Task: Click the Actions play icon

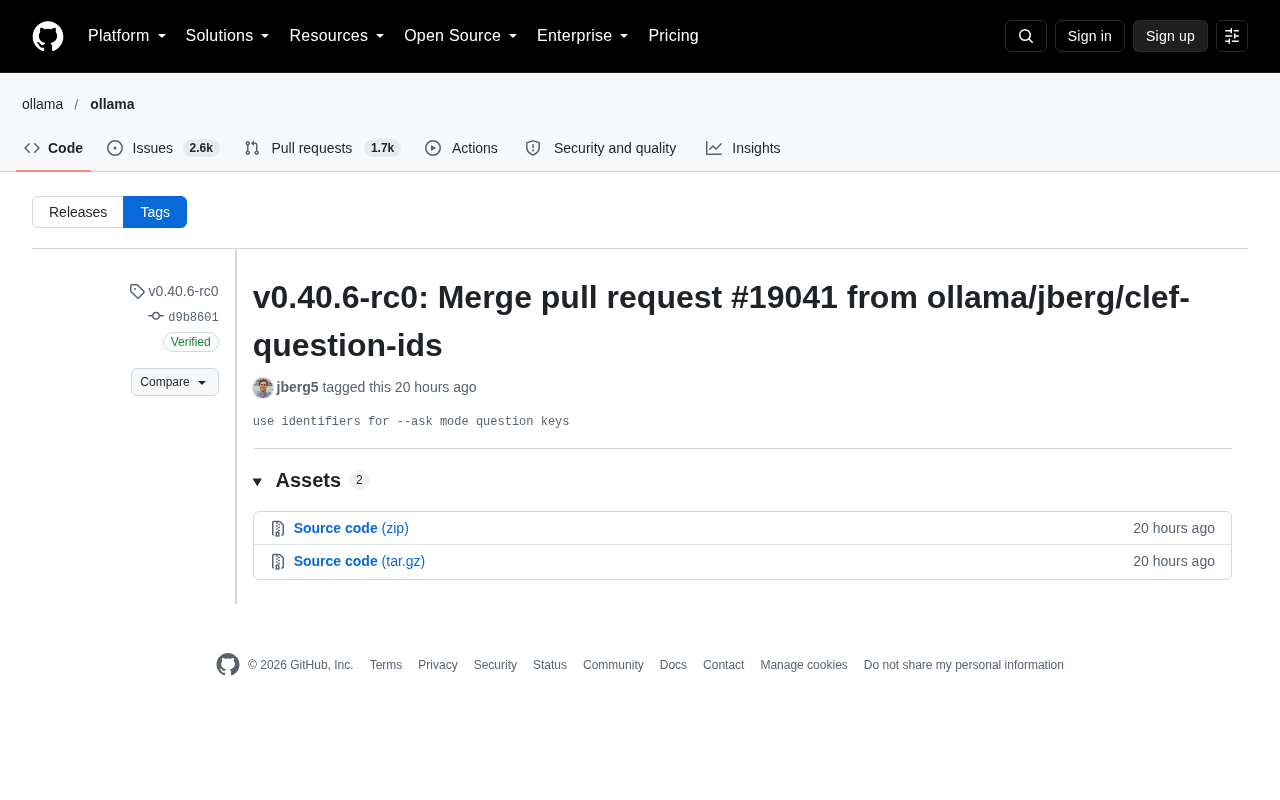Action: click(433, 148)
